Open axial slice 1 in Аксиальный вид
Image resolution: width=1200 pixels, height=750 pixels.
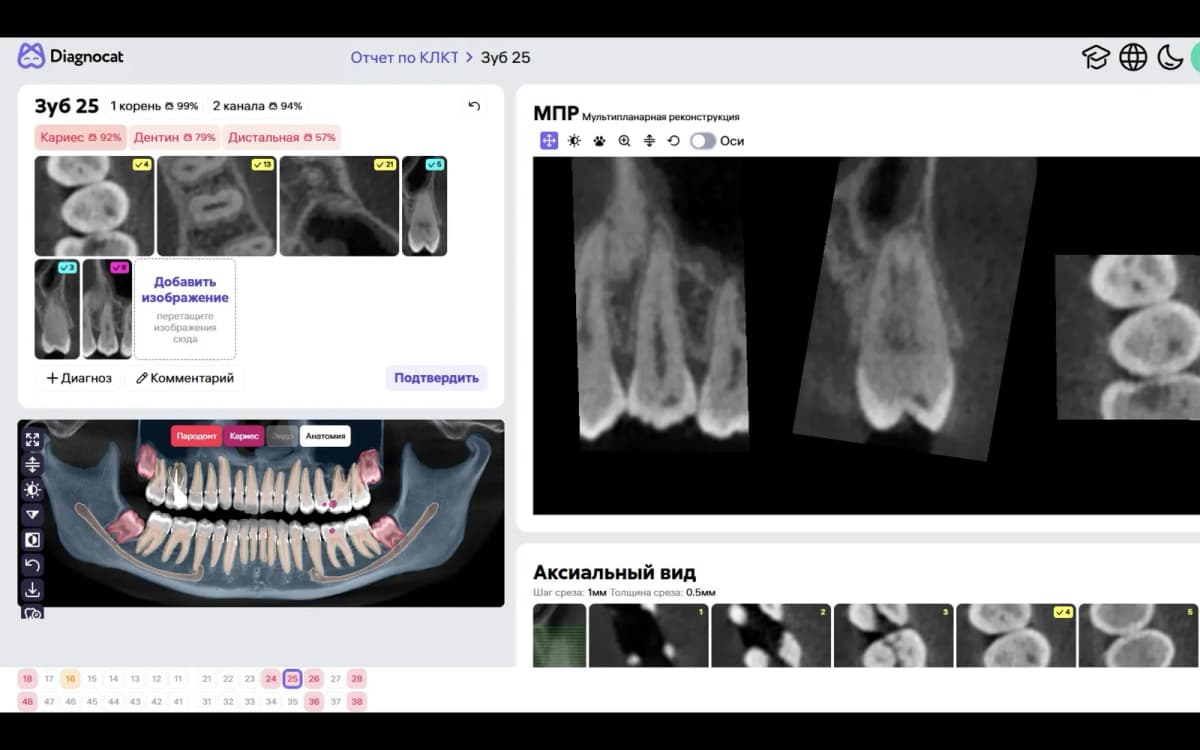pos(648,635)
